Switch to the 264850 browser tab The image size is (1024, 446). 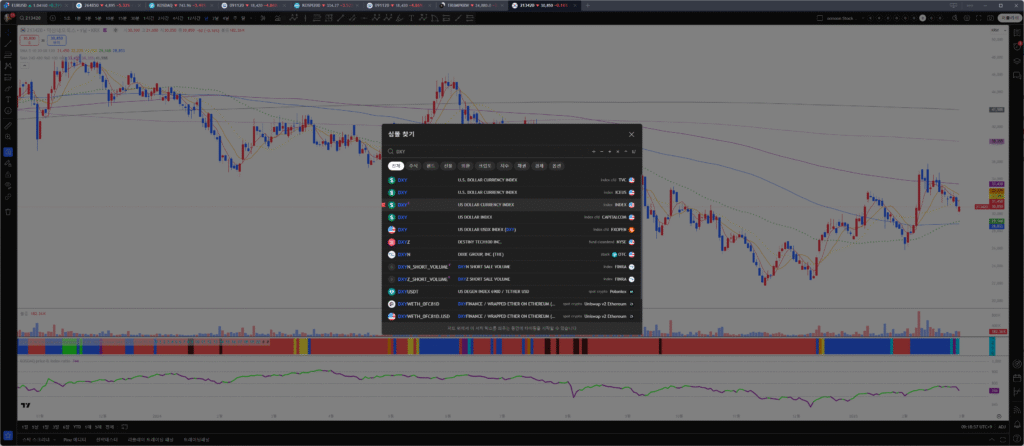[x=108, y=5]
